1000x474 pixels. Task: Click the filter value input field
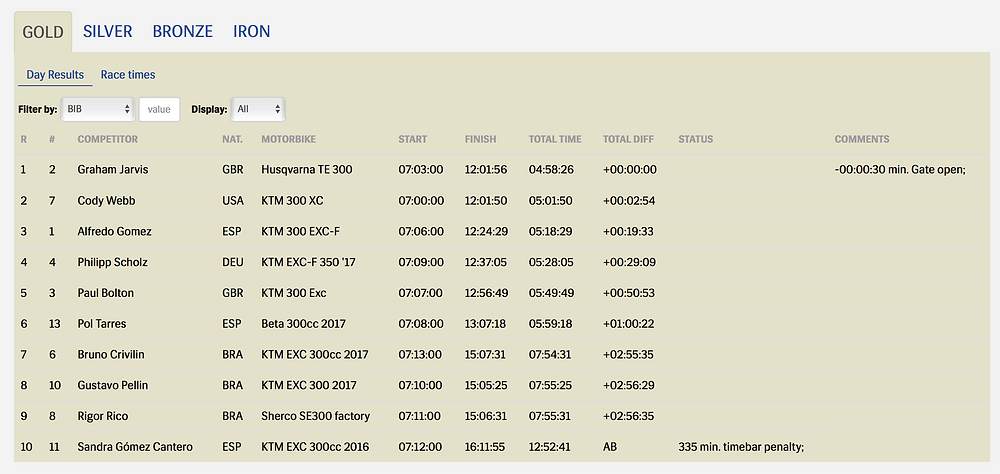pyautogui.click(x=159, y=109)
